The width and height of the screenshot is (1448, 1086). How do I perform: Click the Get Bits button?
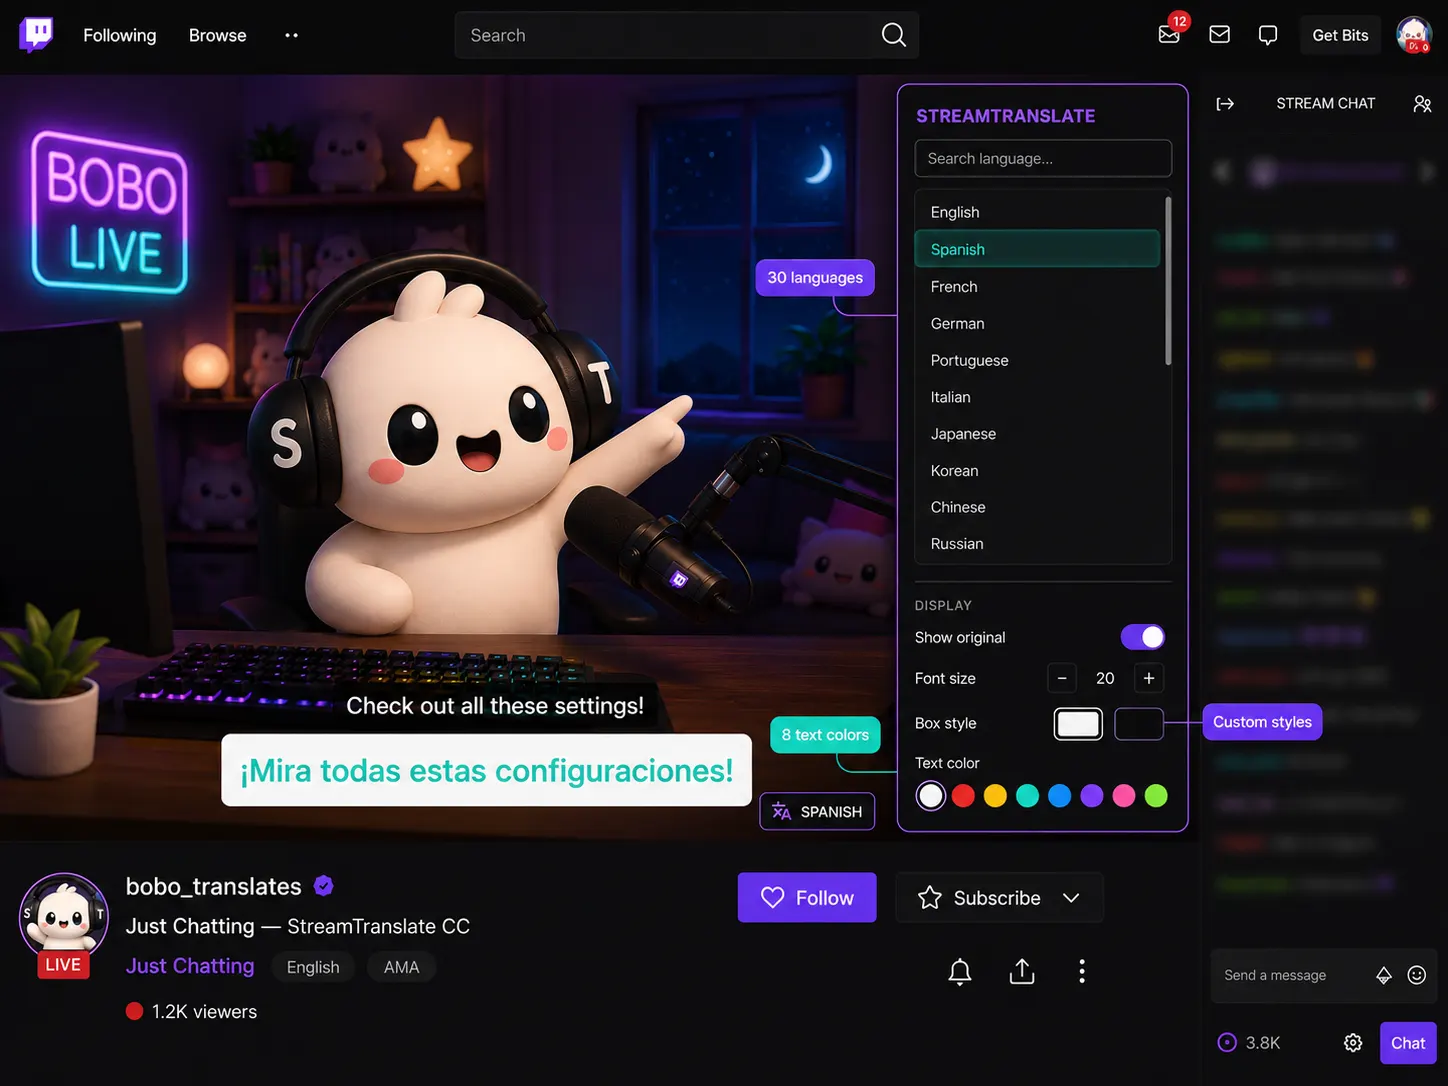coord(1340,35)
